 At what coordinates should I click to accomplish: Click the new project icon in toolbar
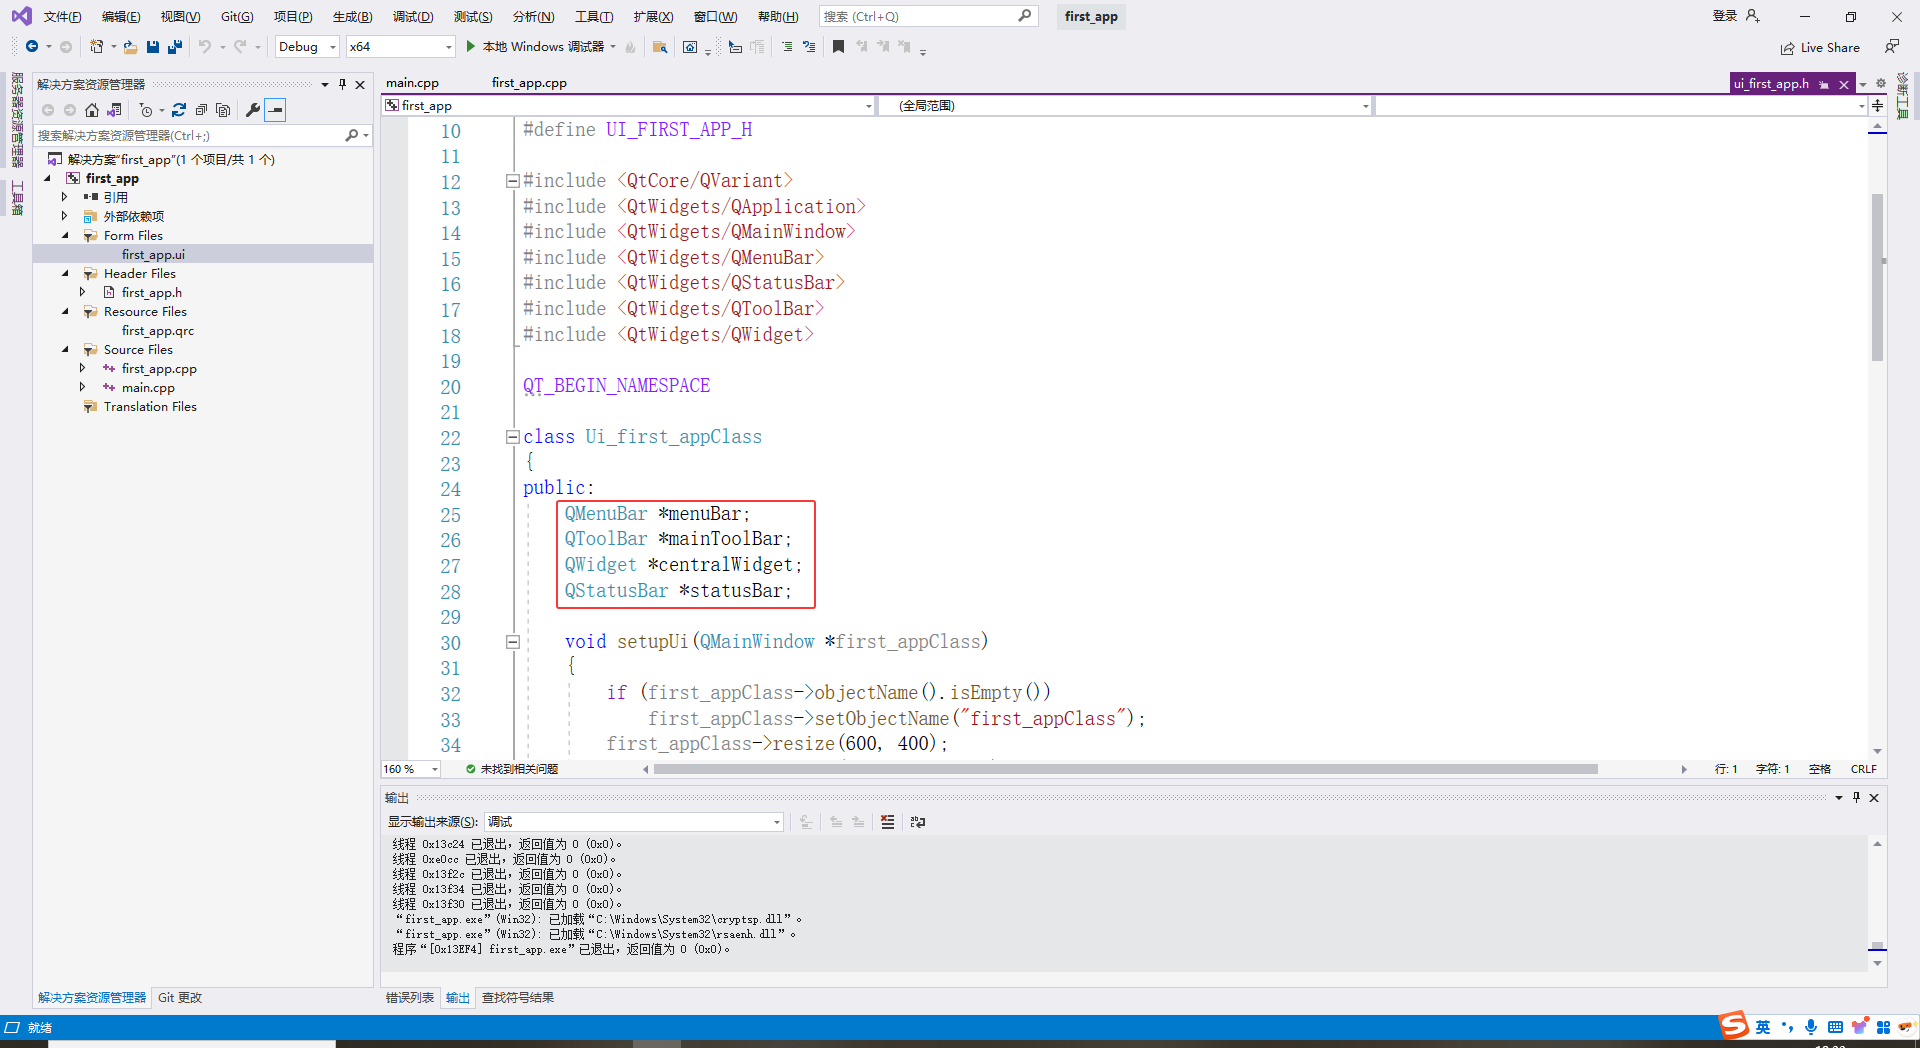point(96,47)
